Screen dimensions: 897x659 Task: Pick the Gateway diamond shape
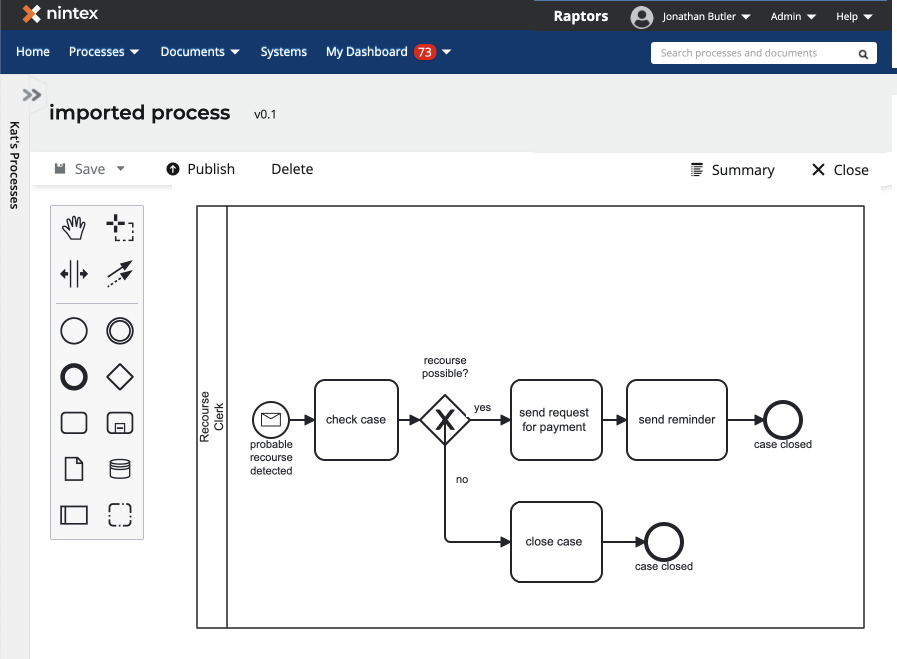tap(120, 377)
